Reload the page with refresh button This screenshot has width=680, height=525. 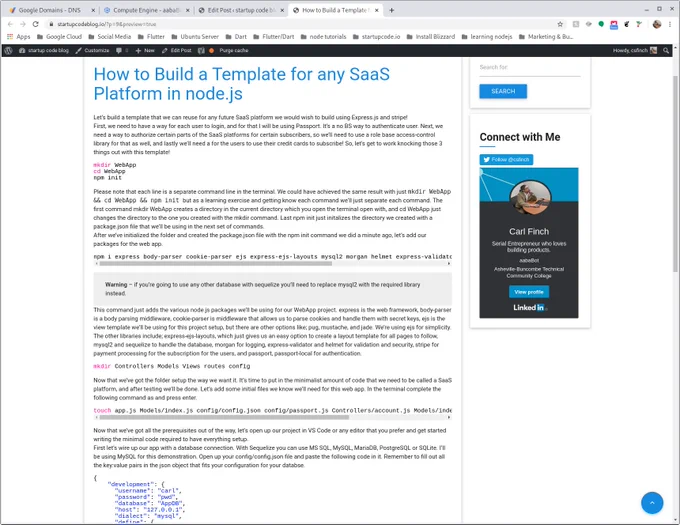pos(36,24)
